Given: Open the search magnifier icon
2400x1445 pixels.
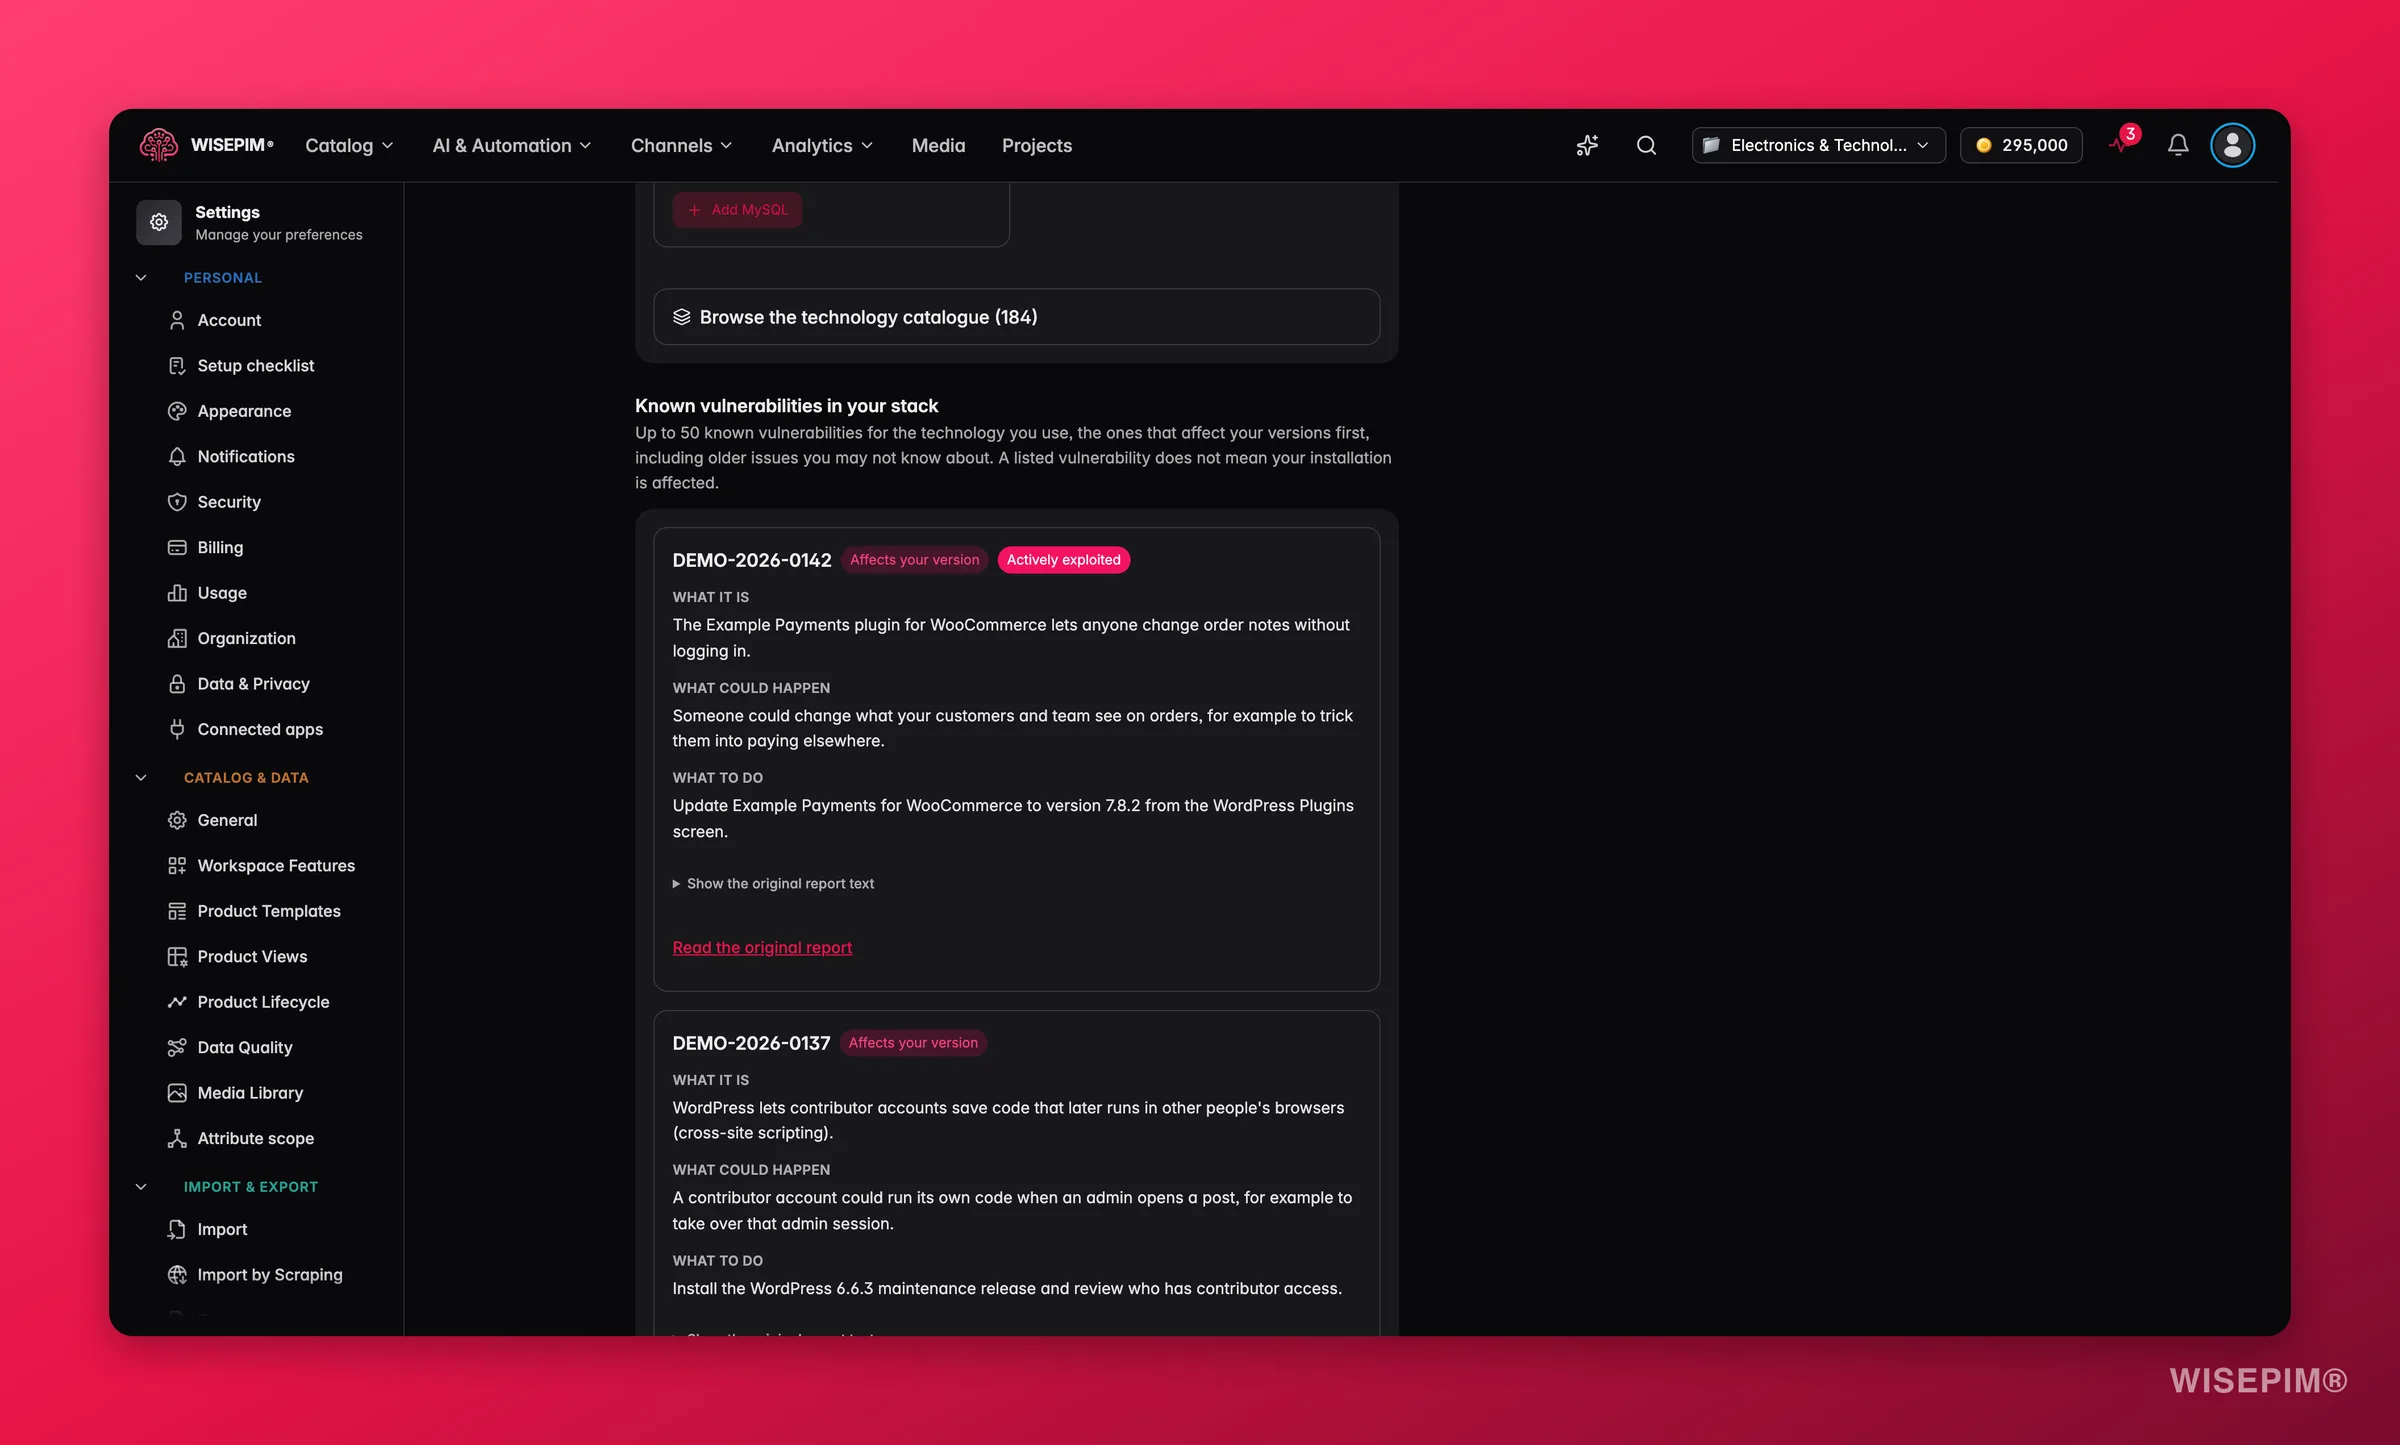Looking at the screenshot, I should click(1646, 145).
